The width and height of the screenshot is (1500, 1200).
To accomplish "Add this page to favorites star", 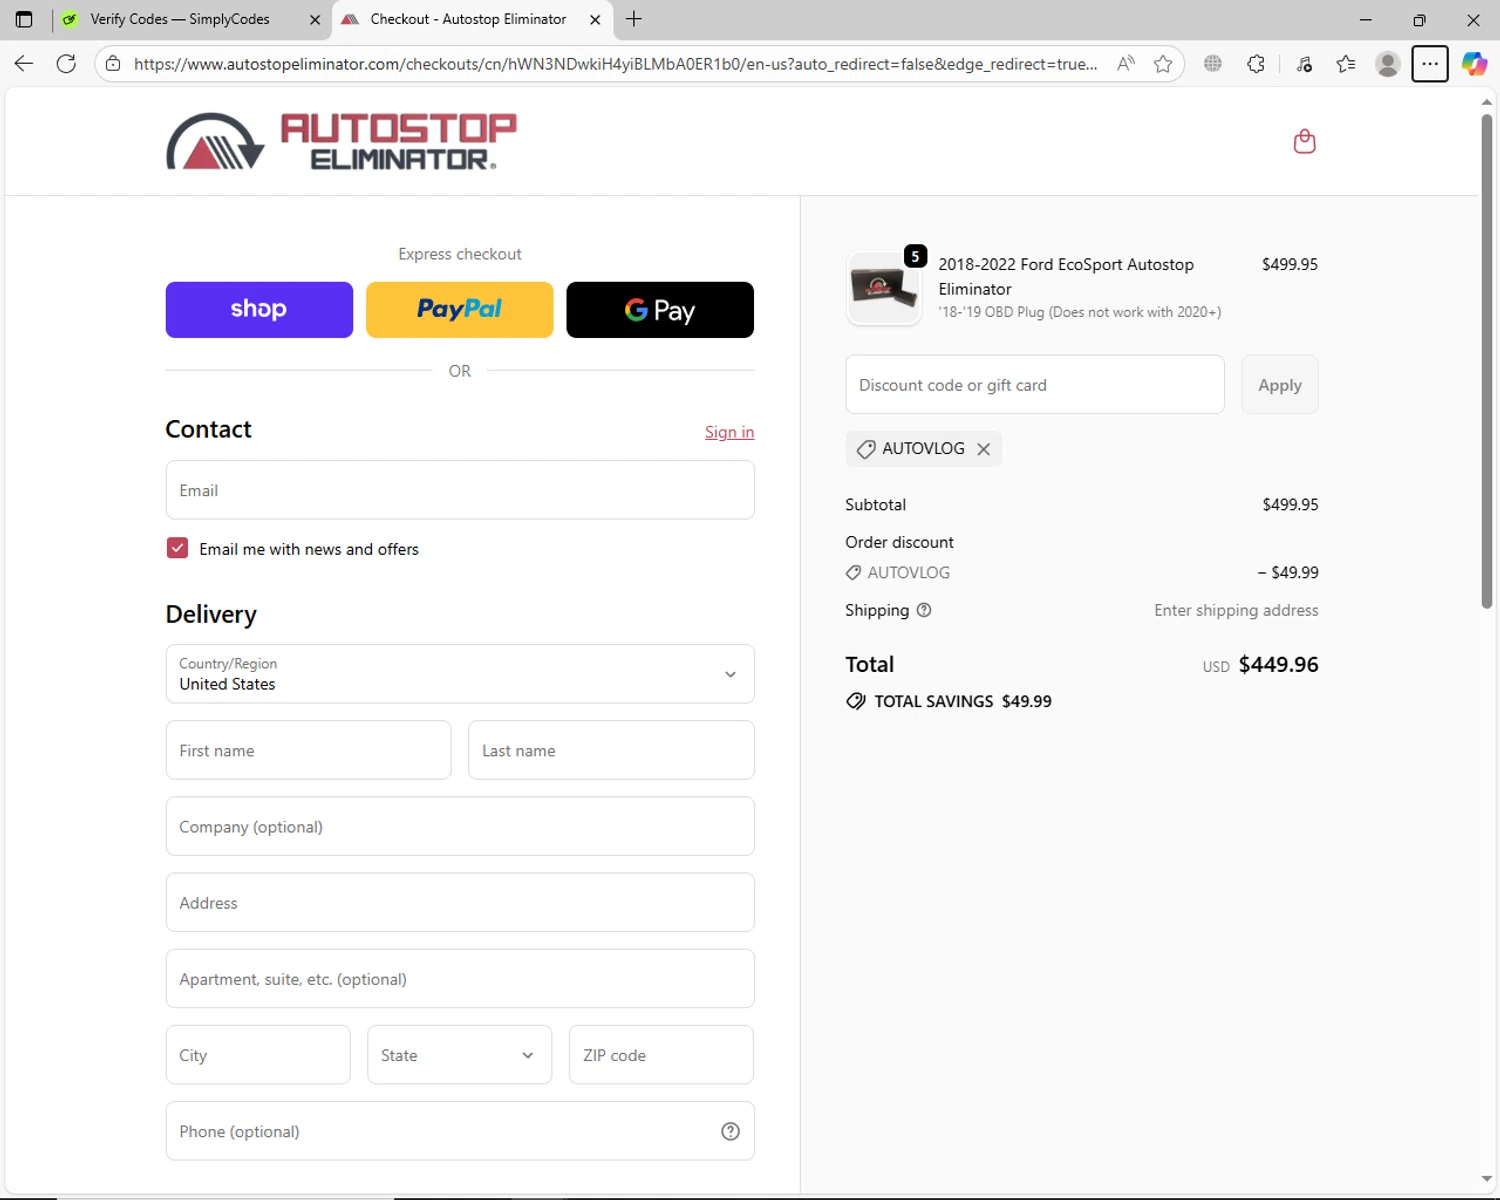I will pyautogui.click(x=1163, y=64).
